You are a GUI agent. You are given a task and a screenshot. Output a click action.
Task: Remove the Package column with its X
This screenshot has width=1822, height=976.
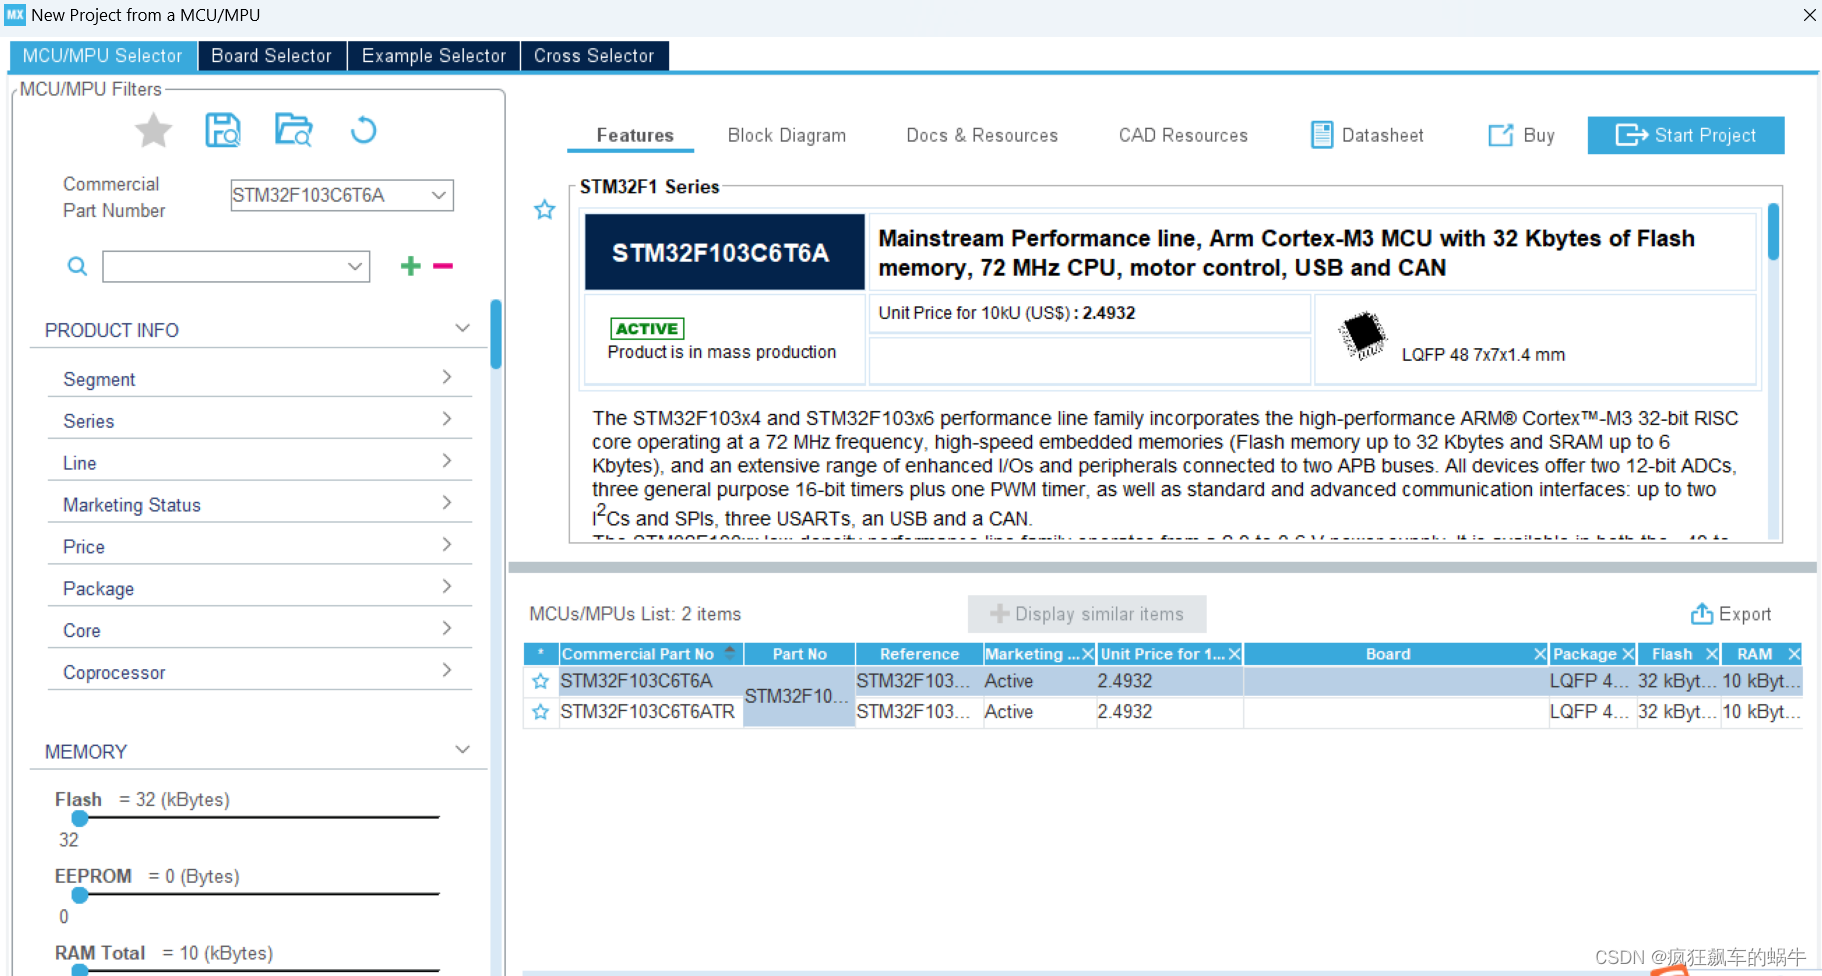(1627, 654)
